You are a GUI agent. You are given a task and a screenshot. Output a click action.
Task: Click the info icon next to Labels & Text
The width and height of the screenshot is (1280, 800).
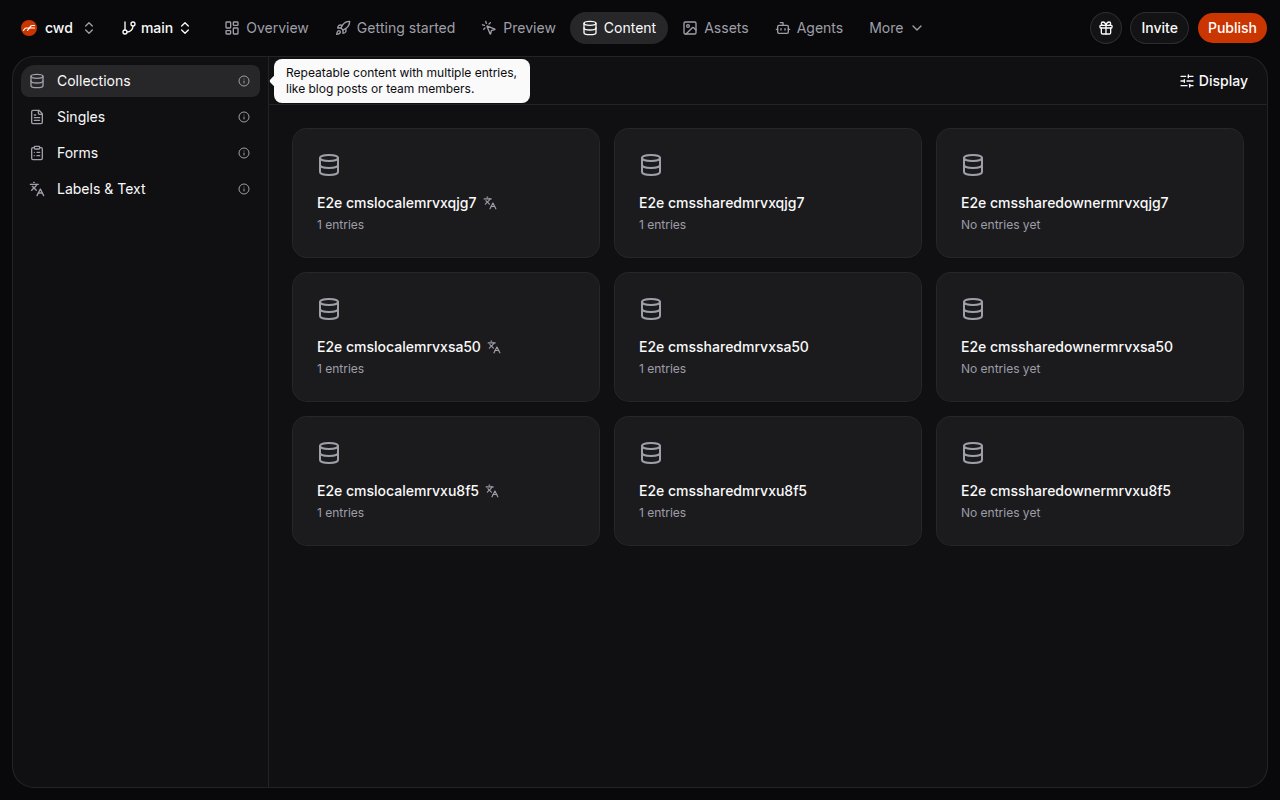coord(244,189)
